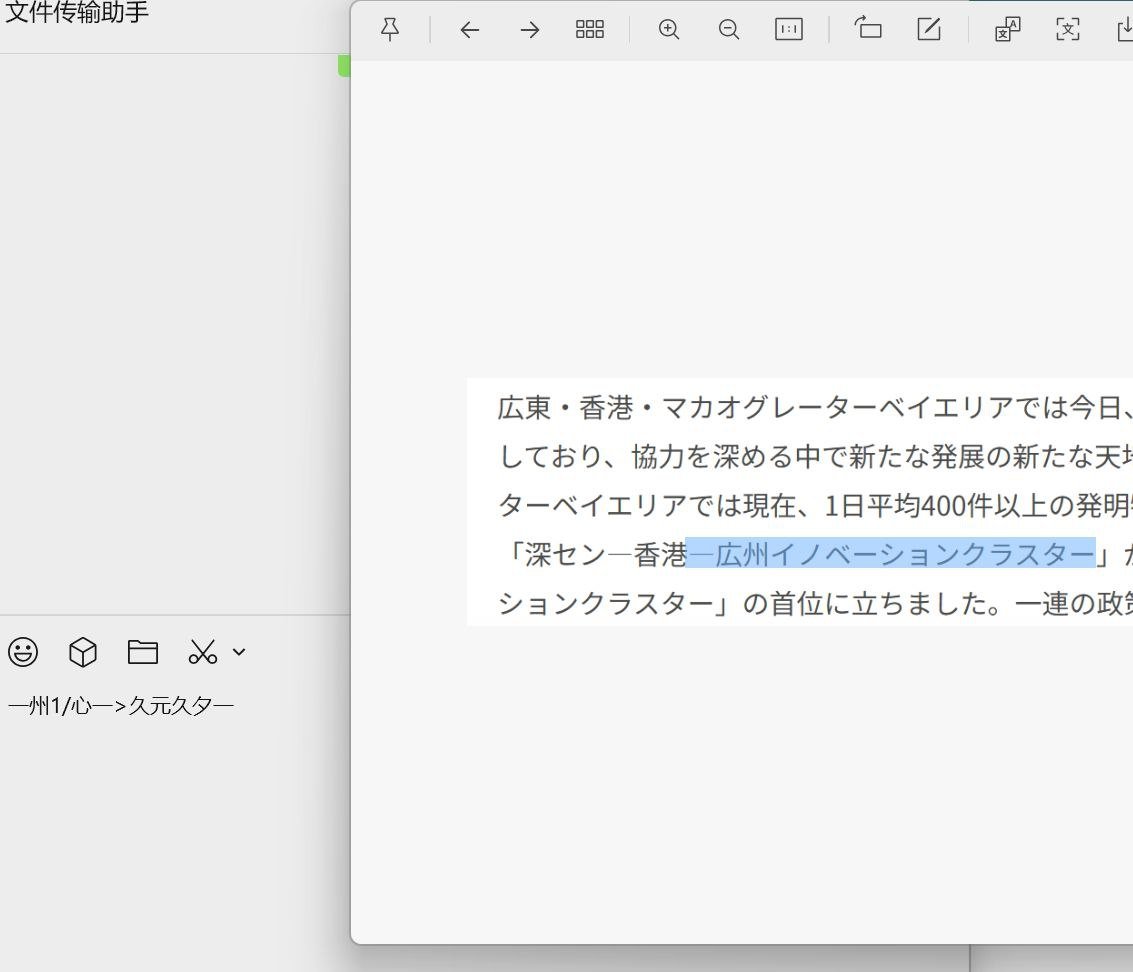Click the text 「深セン—香港
This screenshot has height=972, width=1133.
(x=593, y=554)
